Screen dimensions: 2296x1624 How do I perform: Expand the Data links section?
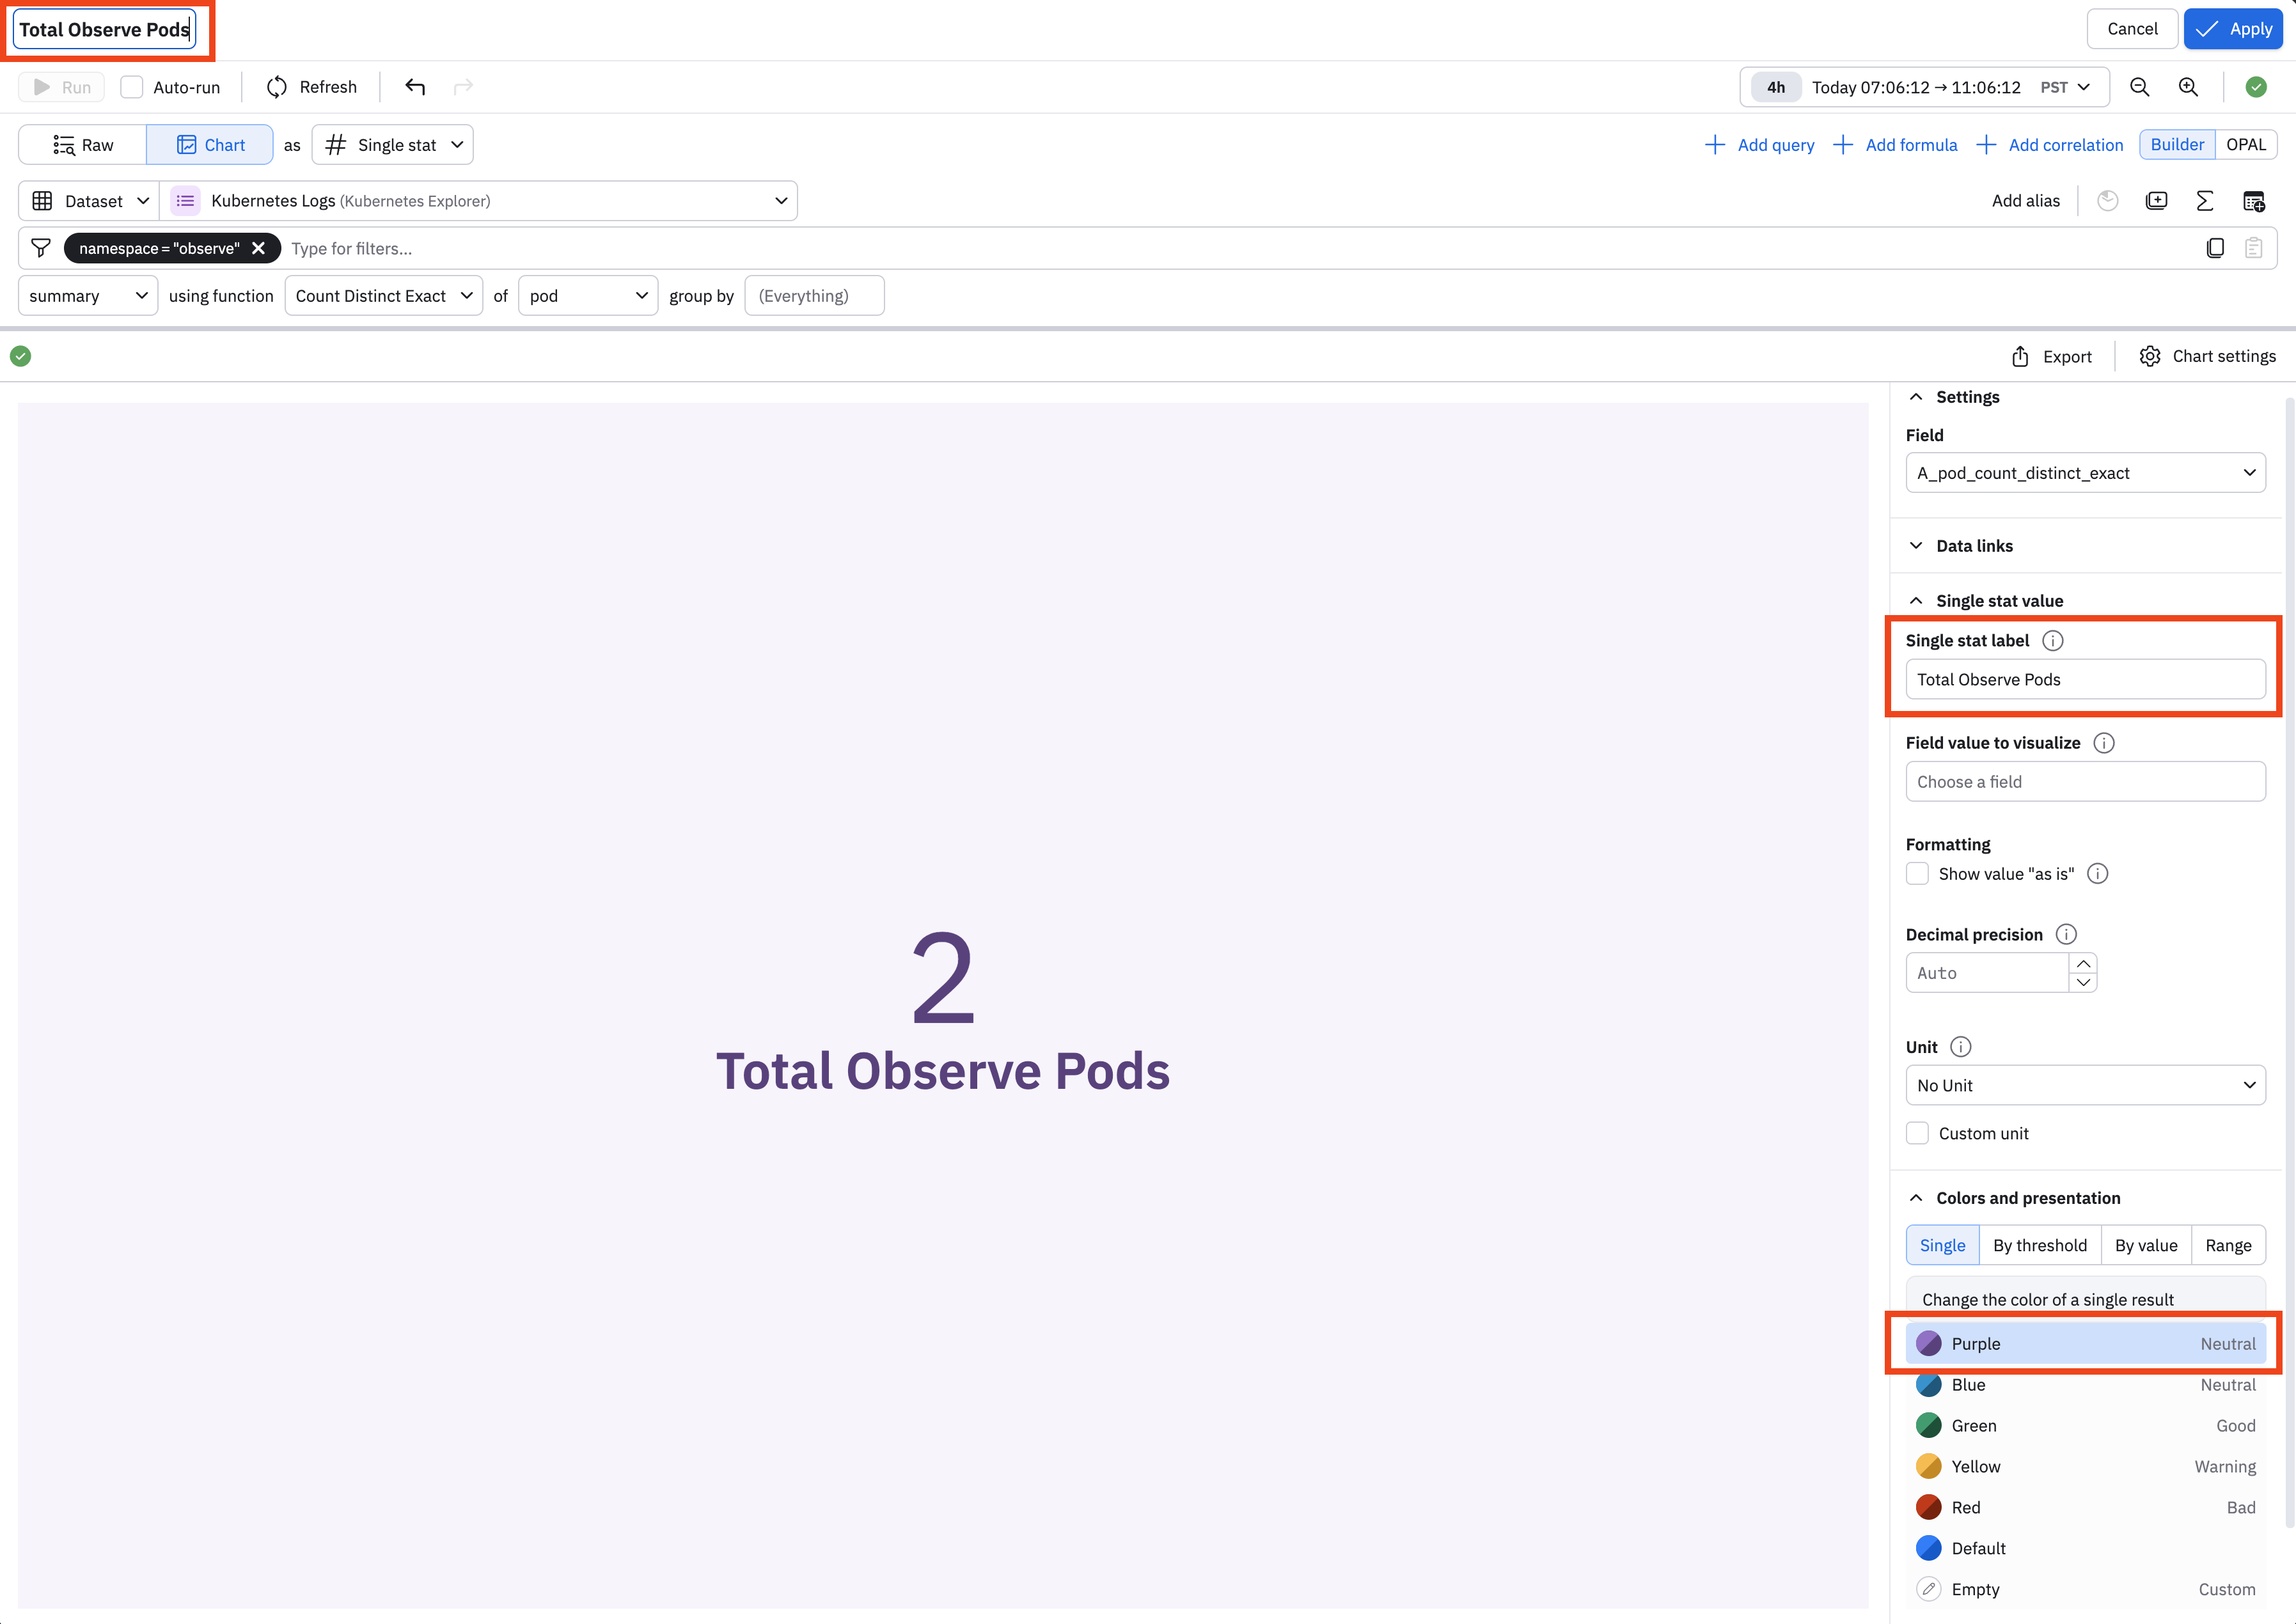[1974, 546]
